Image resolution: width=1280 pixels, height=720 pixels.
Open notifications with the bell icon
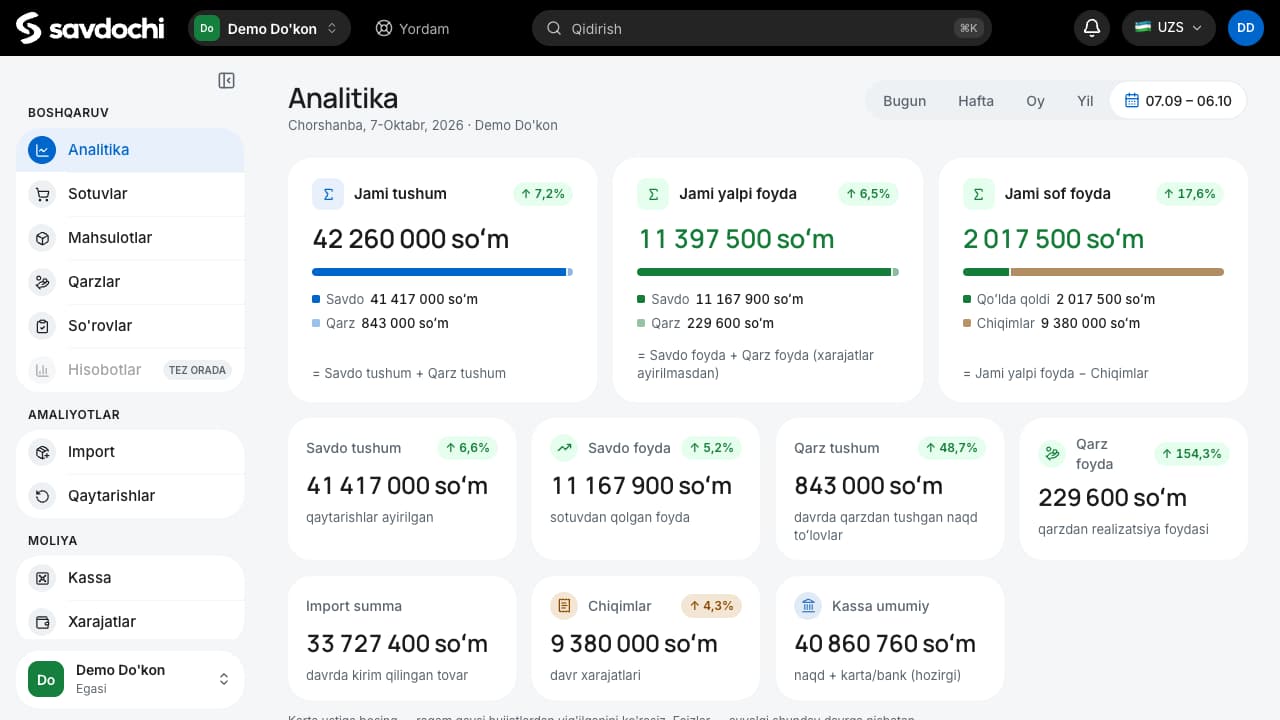click(x=1092, y=28)
